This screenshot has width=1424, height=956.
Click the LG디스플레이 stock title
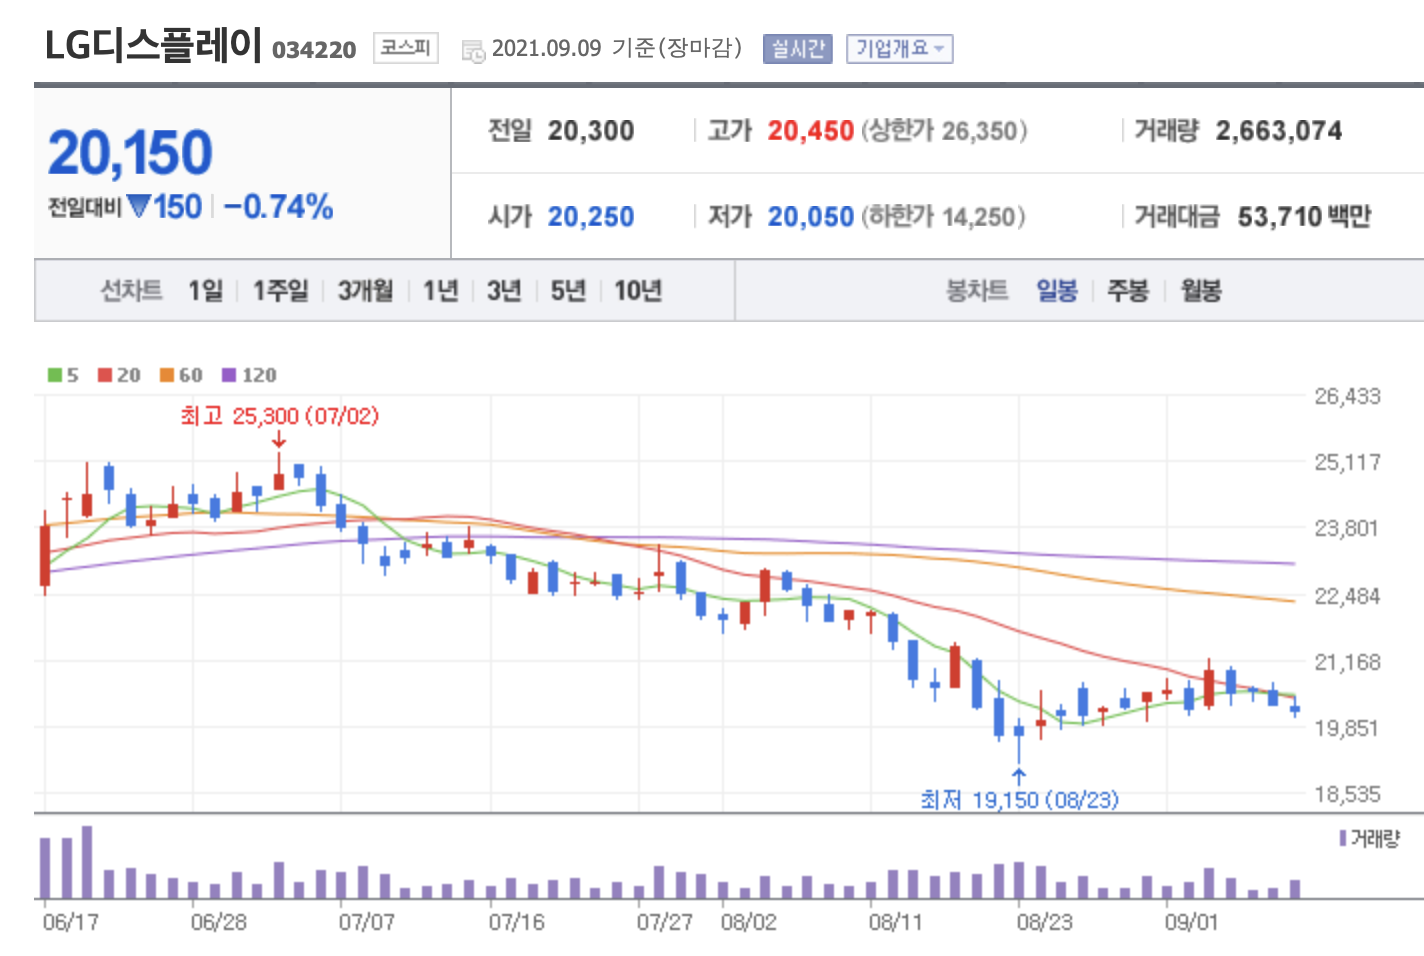tap(153, 45)
